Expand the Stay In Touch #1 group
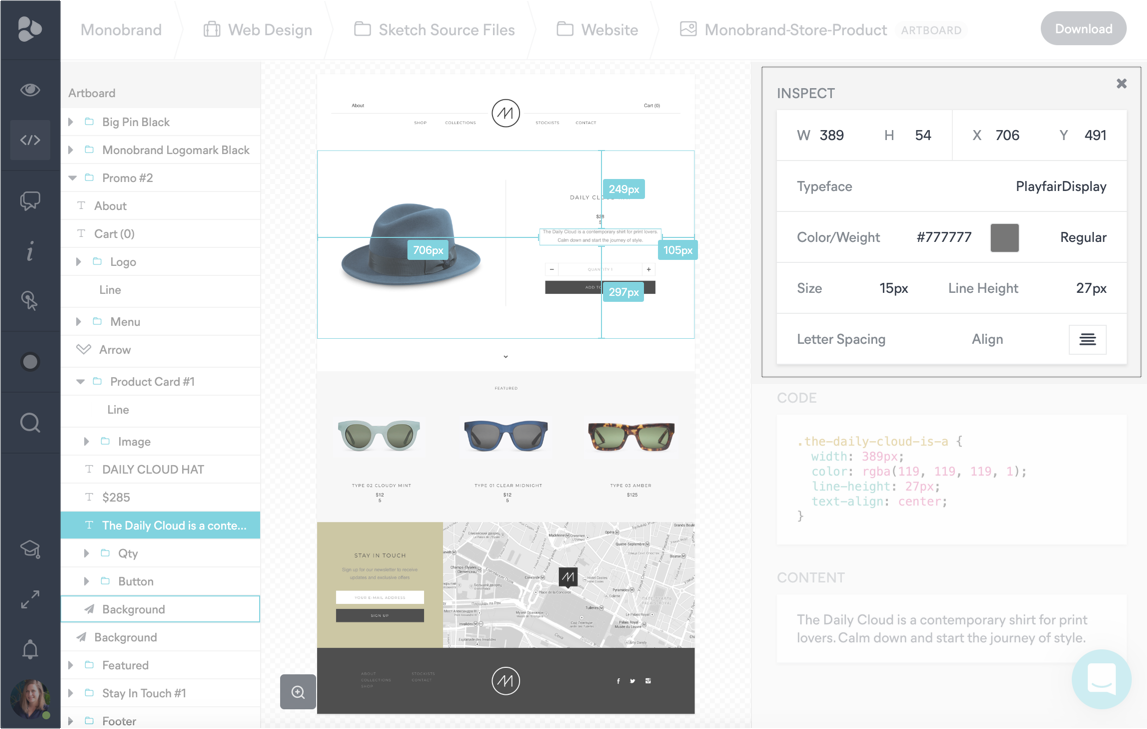Image resolution: width=1147 pixels, height=729 pixels. point(71,693)
